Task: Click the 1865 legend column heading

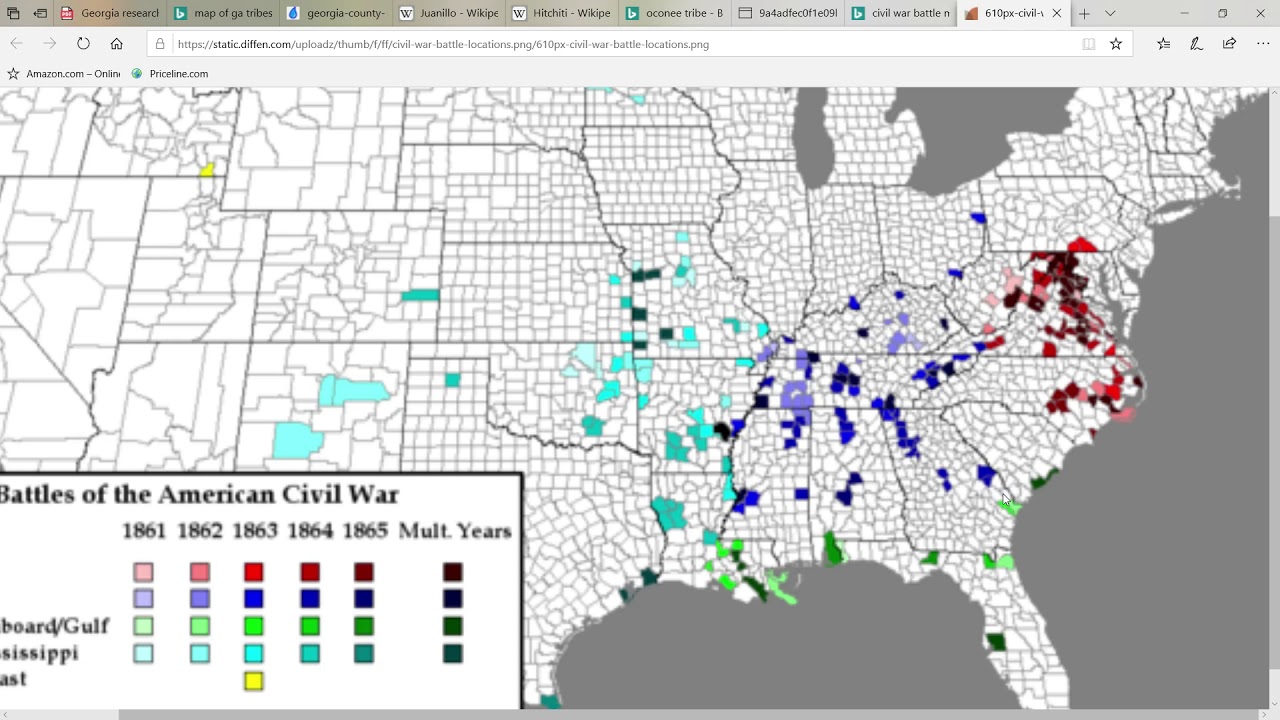Action: (364, 531)
